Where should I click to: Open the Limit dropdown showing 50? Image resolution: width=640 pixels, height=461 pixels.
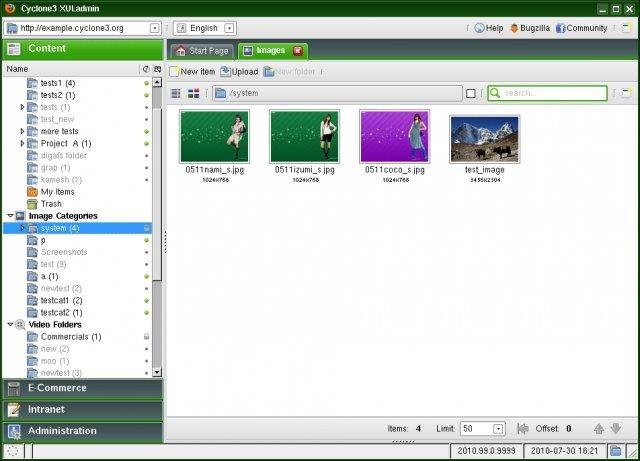point(498,428)
